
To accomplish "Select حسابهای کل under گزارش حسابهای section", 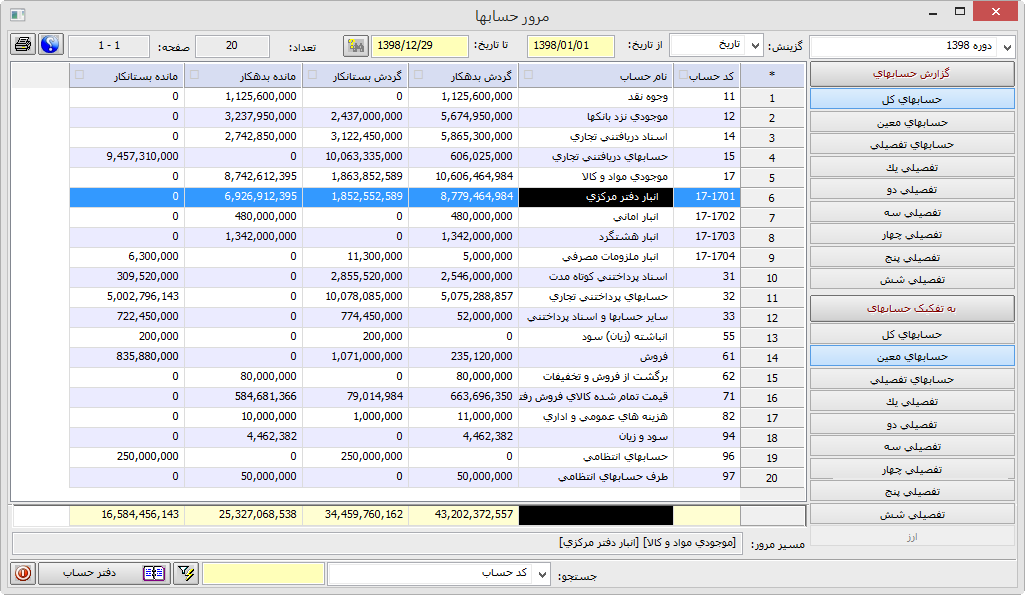I will [911, 99].
